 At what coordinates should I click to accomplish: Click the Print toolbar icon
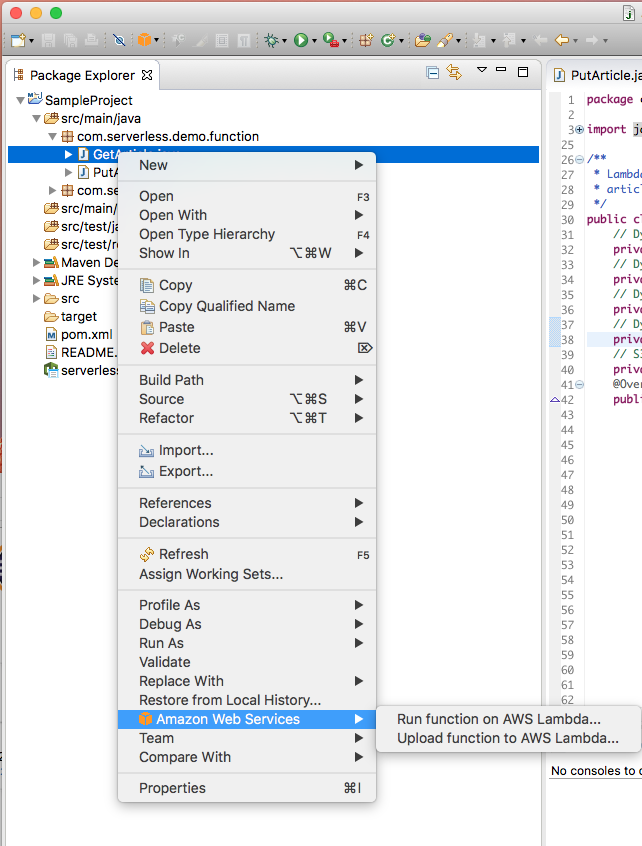point(92,40)
